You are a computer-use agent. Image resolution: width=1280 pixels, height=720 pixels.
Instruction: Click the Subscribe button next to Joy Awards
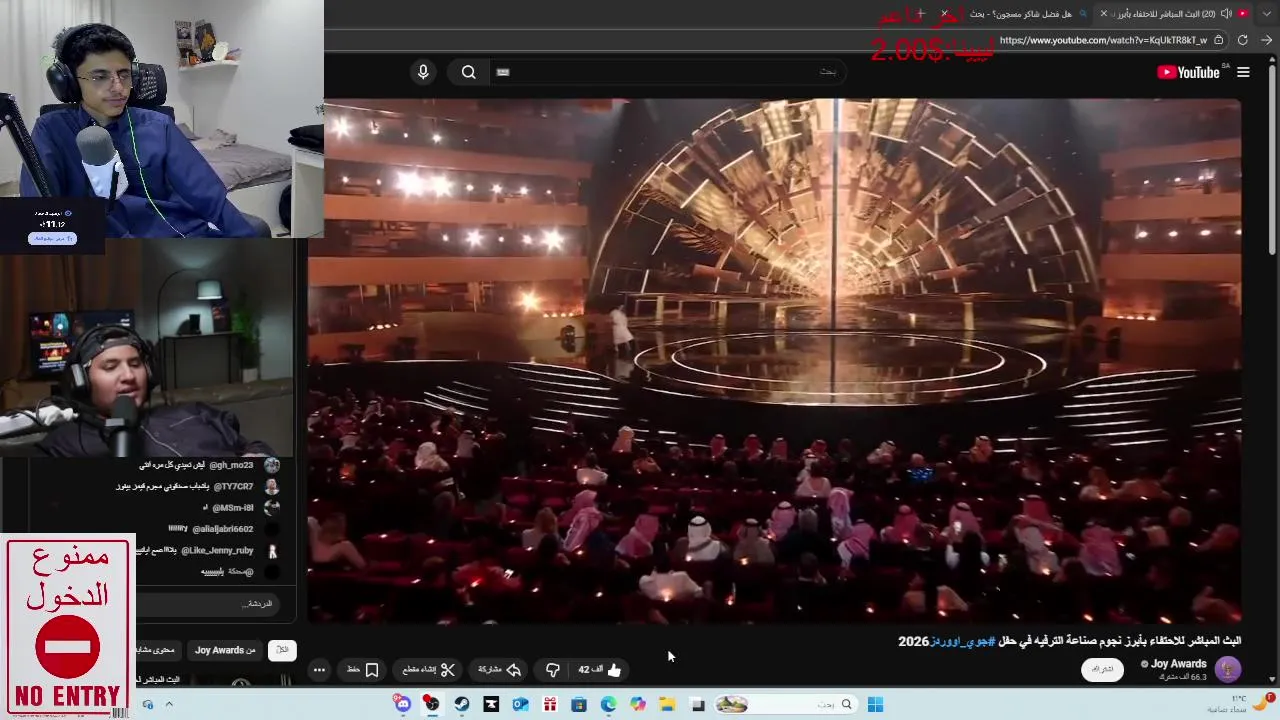click(x=1102, y=670)
